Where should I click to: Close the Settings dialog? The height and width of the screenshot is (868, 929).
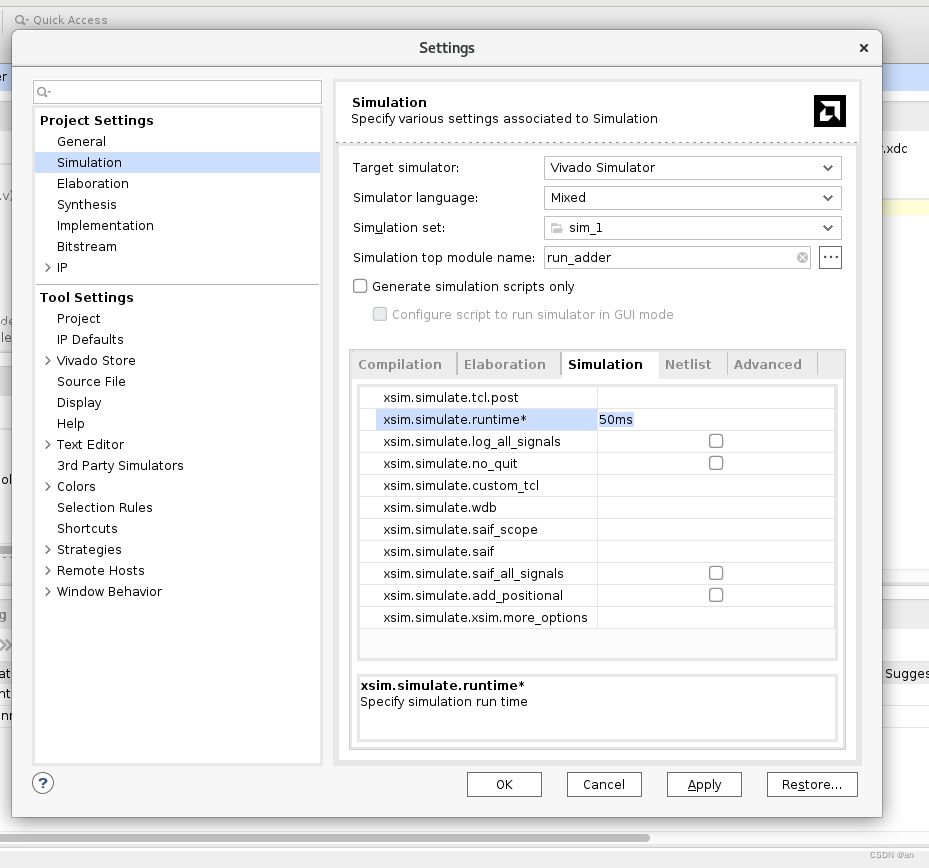pos(864,48)
